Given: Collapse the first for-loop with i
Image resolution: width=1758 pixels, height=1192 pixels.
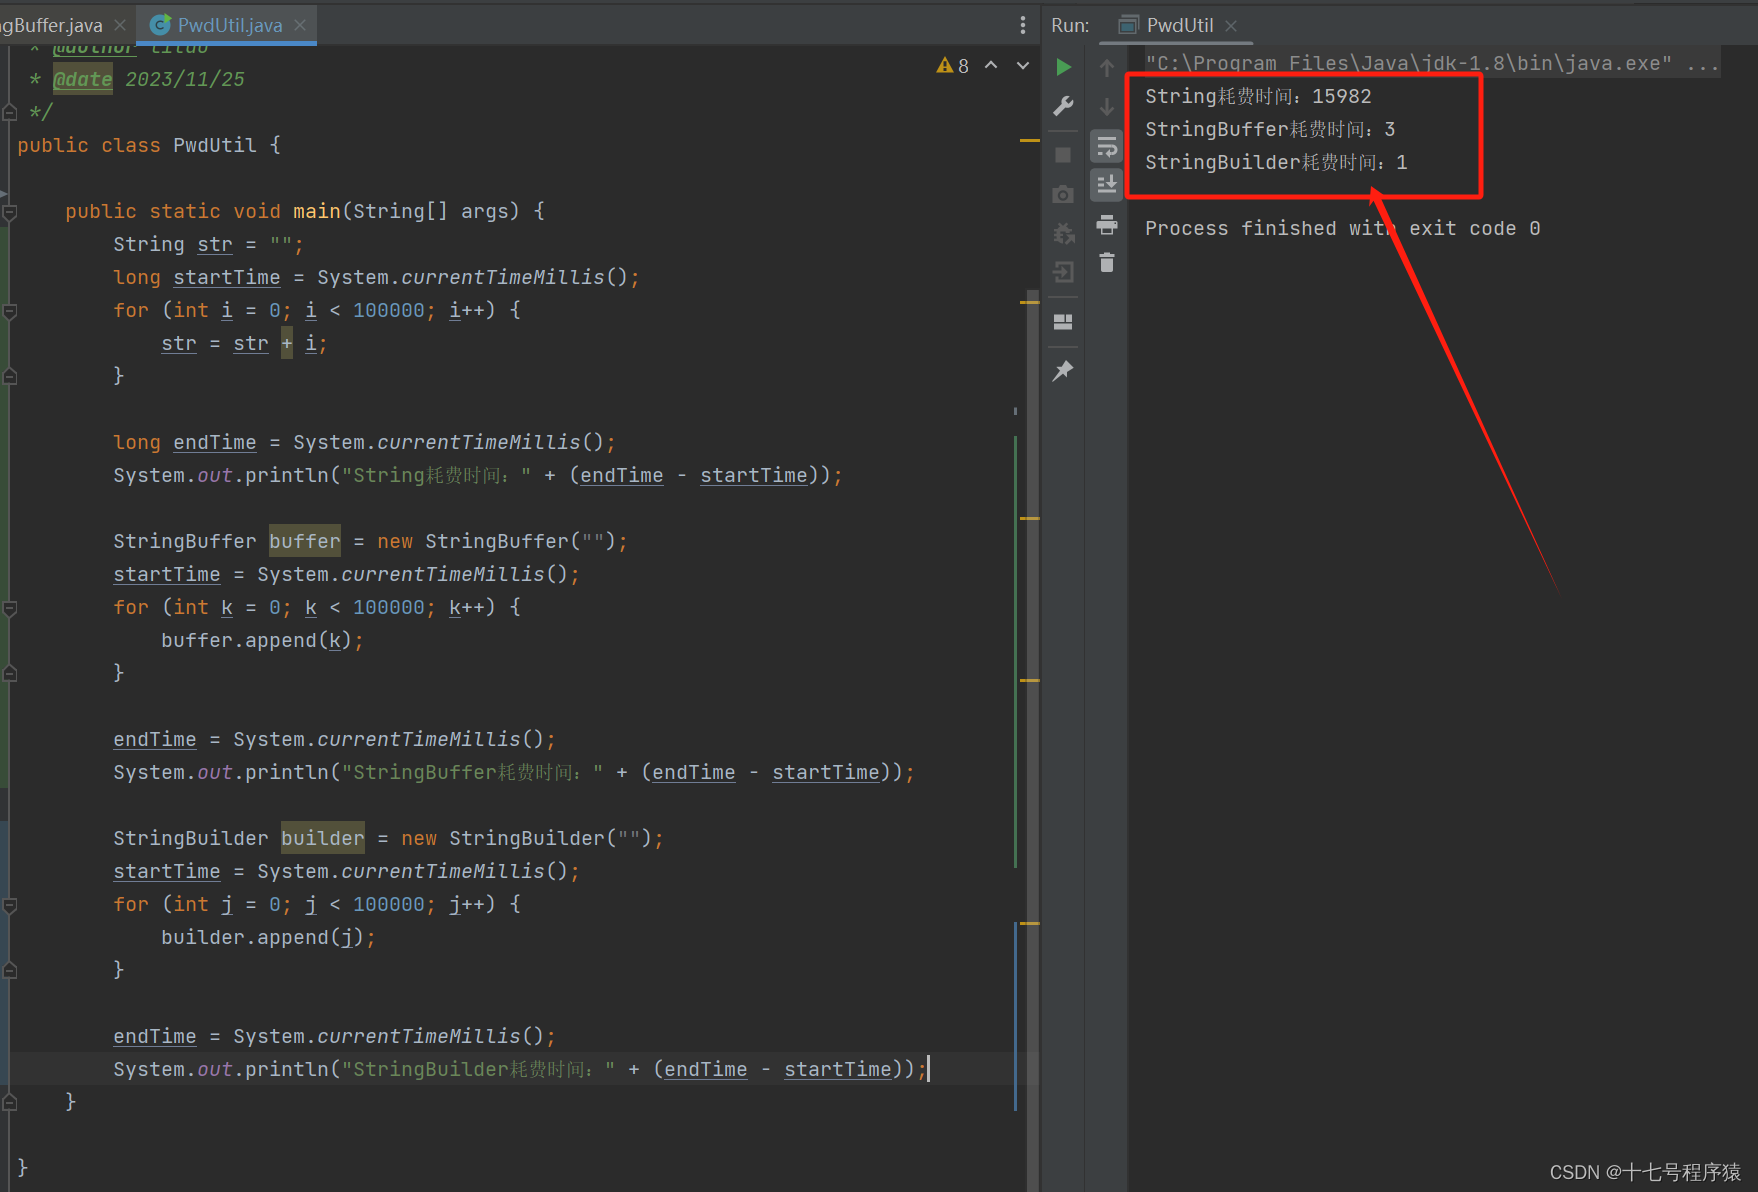Looking at the screenshot, I should [10, 311].
